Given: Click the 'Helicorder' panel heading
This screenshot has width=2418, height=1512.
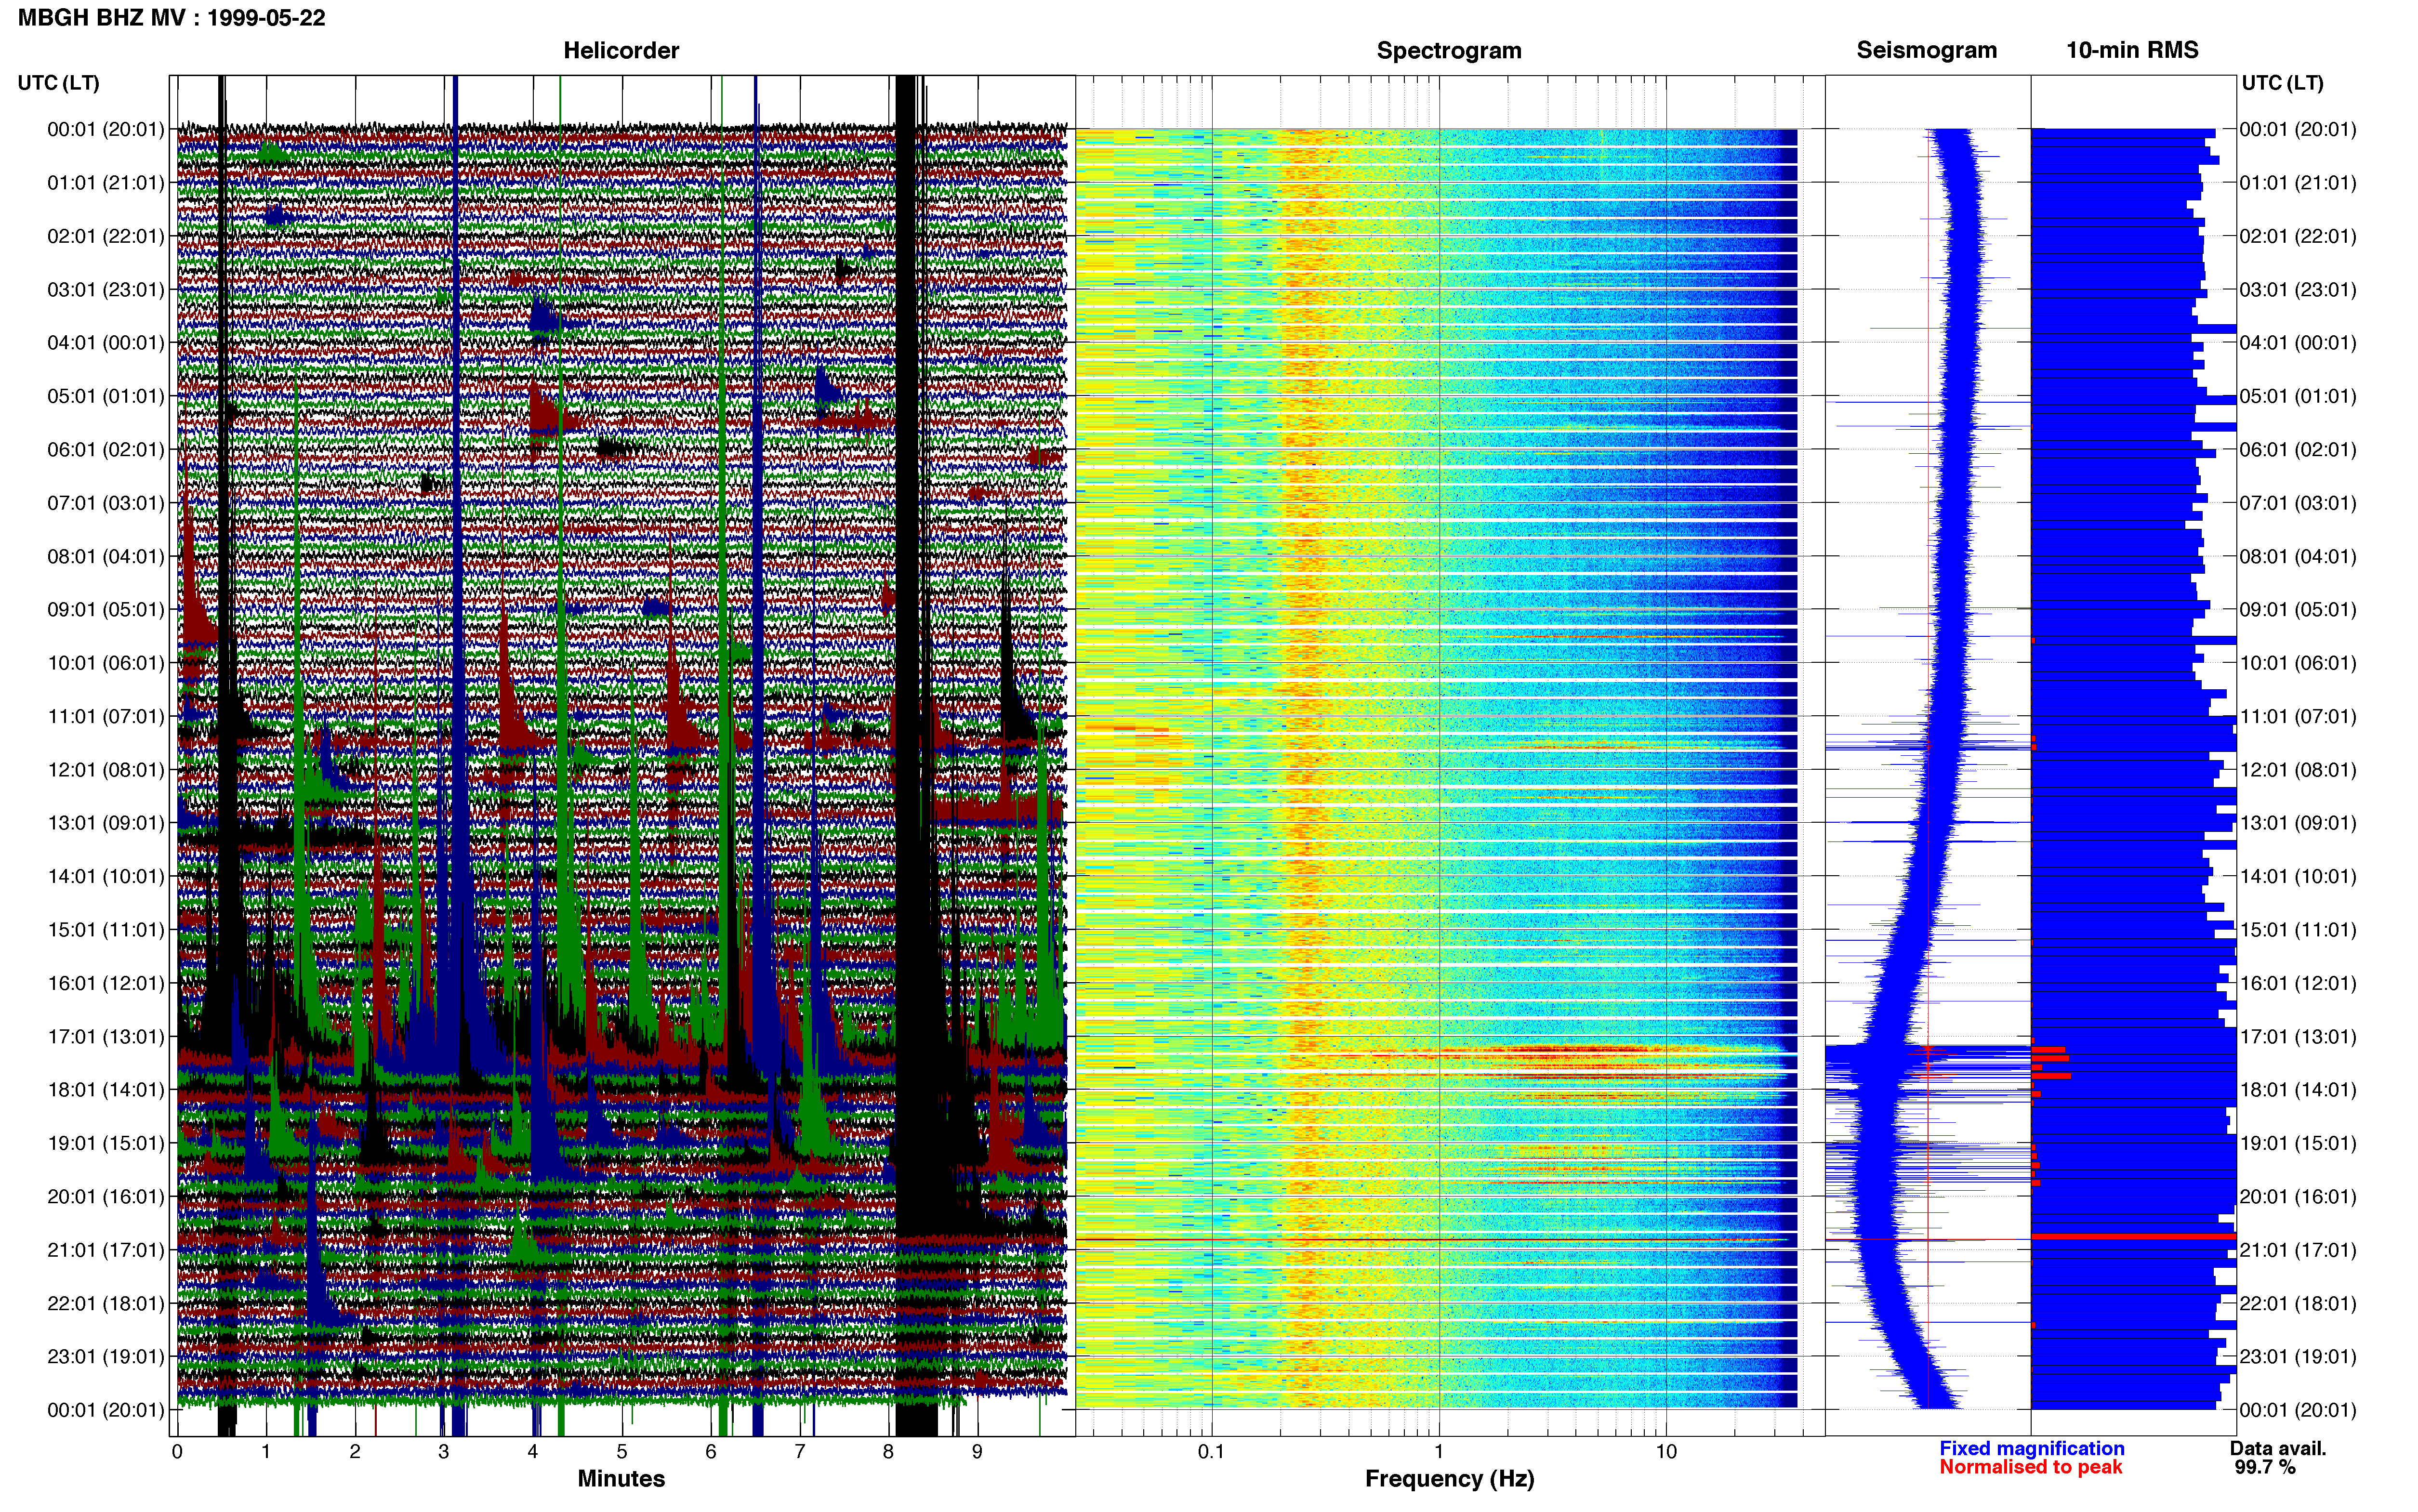Looking at the screenshot, I should coord(621,50).
